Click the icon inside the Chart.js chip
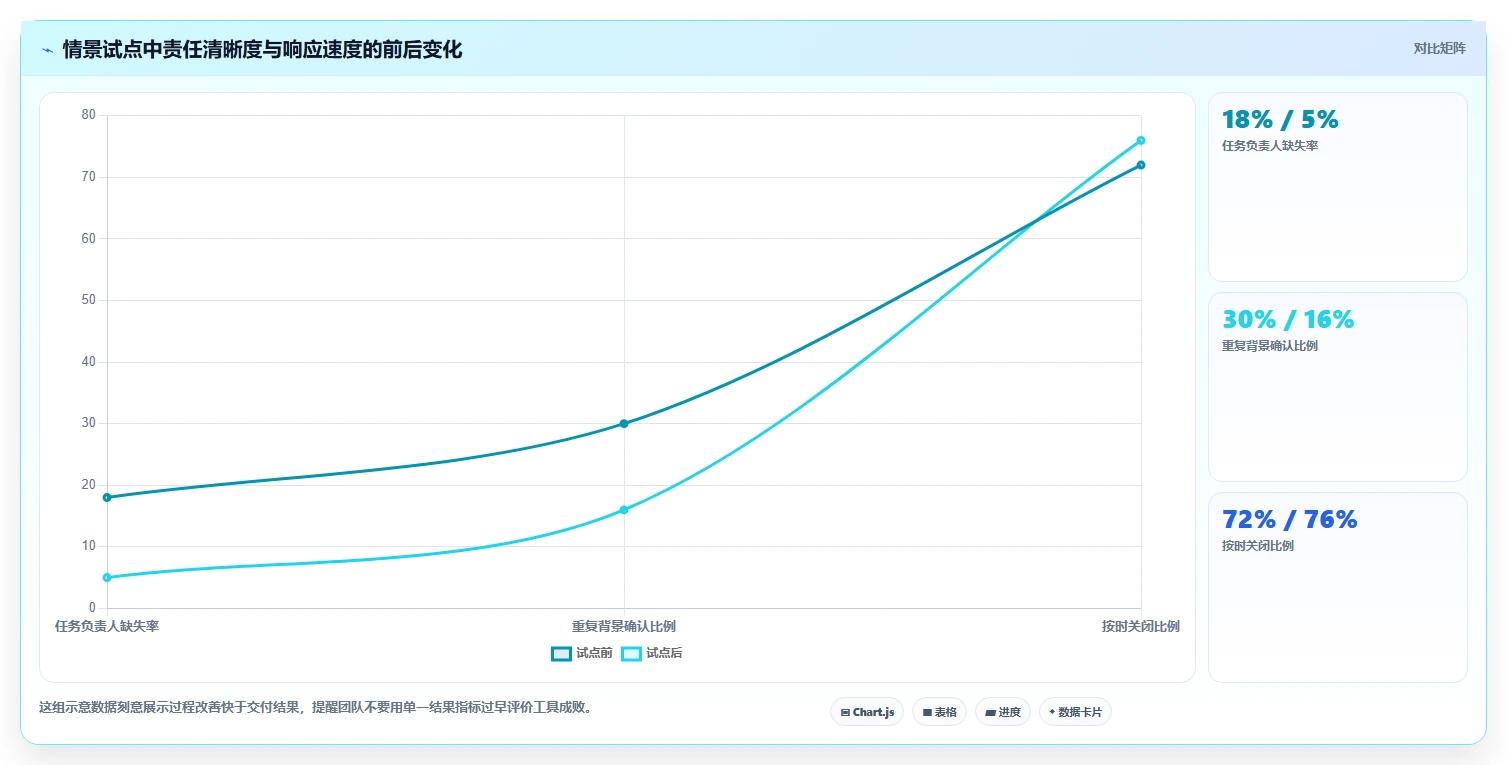Image resolution: width=1507 pixels, height=765 pixels. coord(845,713)
